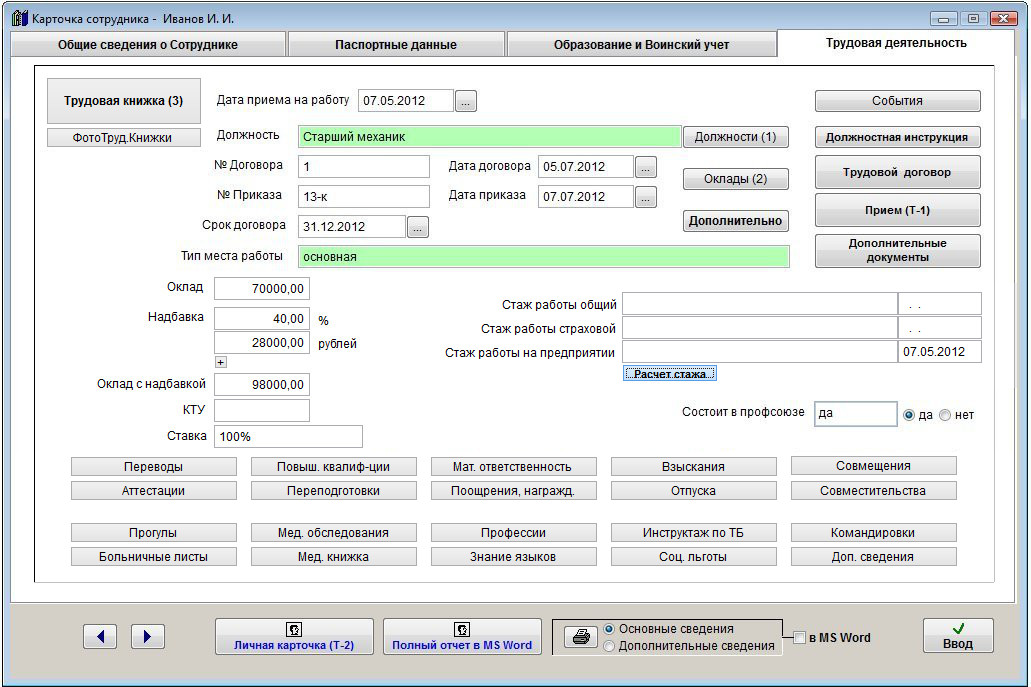Confirm with the Ввод checkmark button

click(957, 636)
